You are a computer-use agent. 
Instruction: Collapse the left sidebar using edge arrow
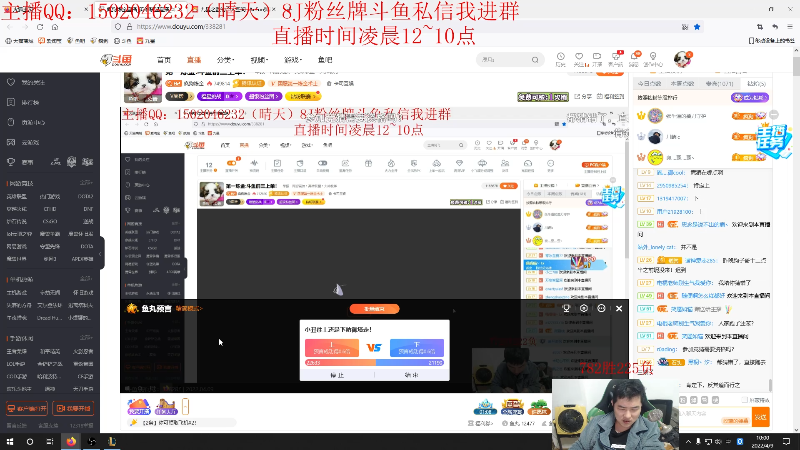coord(100,254)
